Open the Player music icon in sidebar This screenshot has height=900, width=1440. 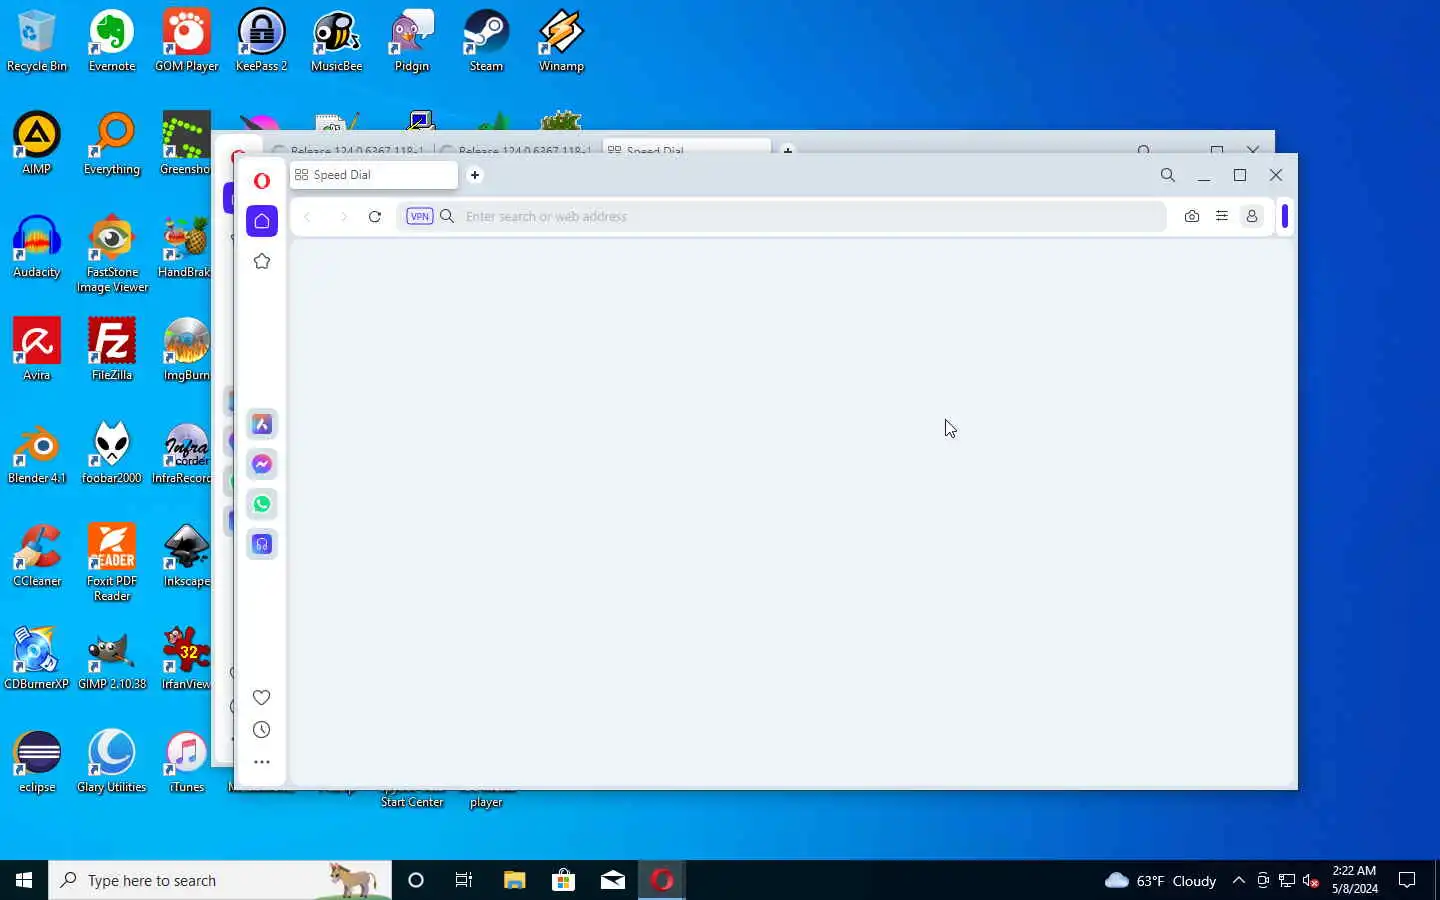click(262, 544)
